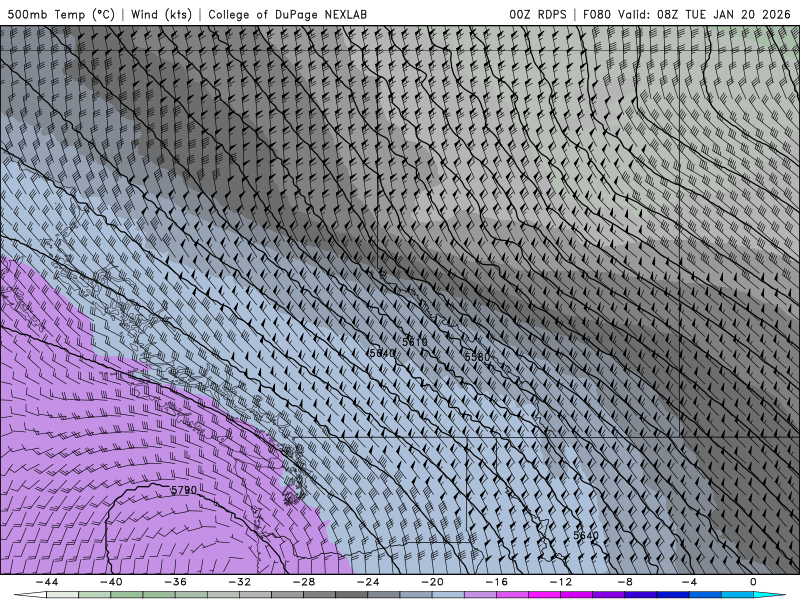Click the 5610 height contour label
The image size is (800, 600).
(415, 342)
